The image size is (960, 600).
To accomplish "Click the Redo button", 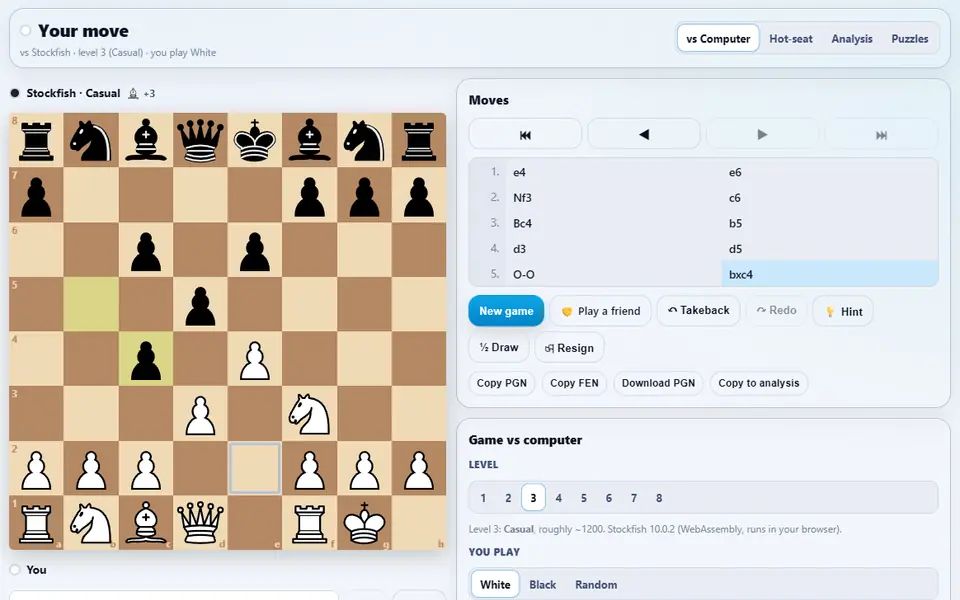I will pyautogui.click(x=776, y=310).
